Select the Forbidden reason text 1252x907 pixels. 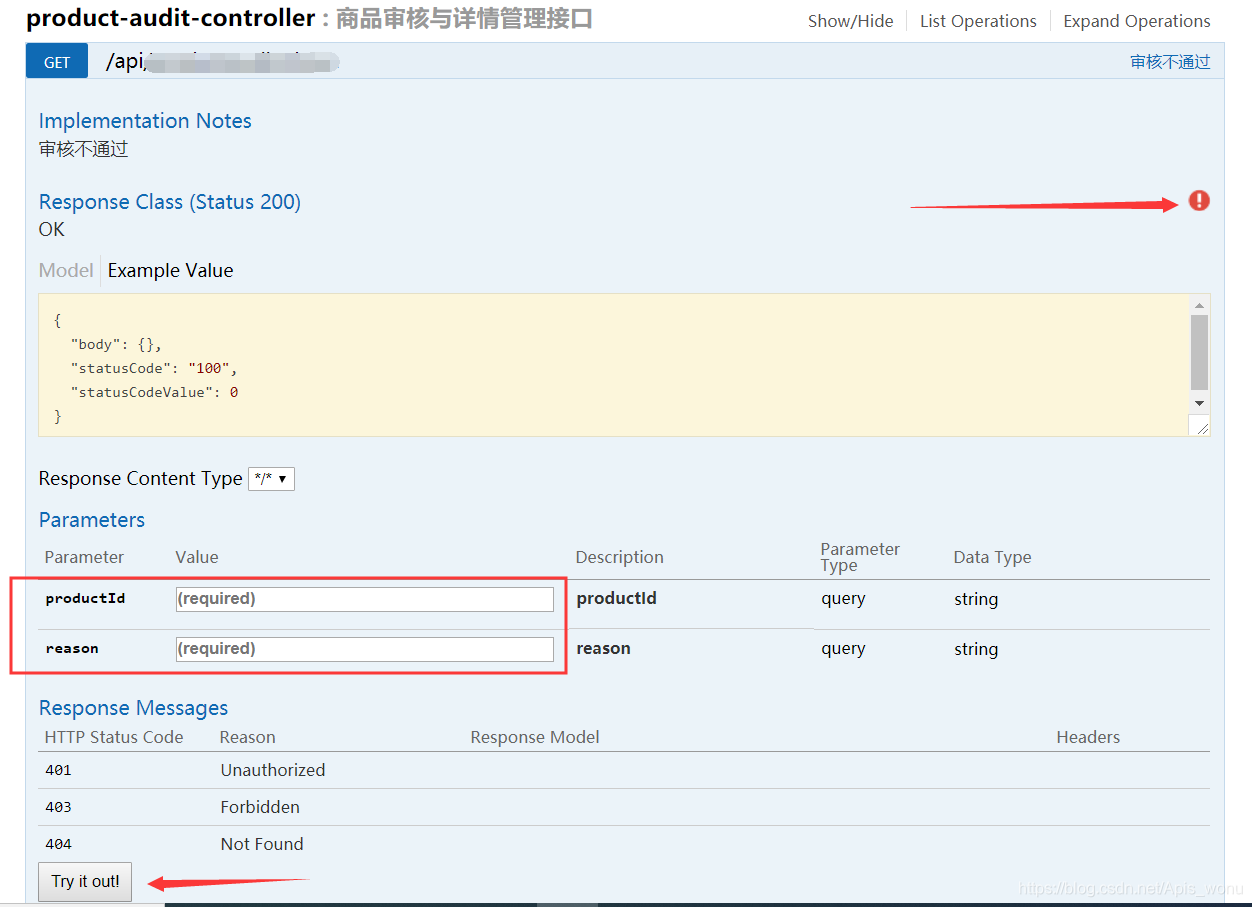tap(260, 807)
